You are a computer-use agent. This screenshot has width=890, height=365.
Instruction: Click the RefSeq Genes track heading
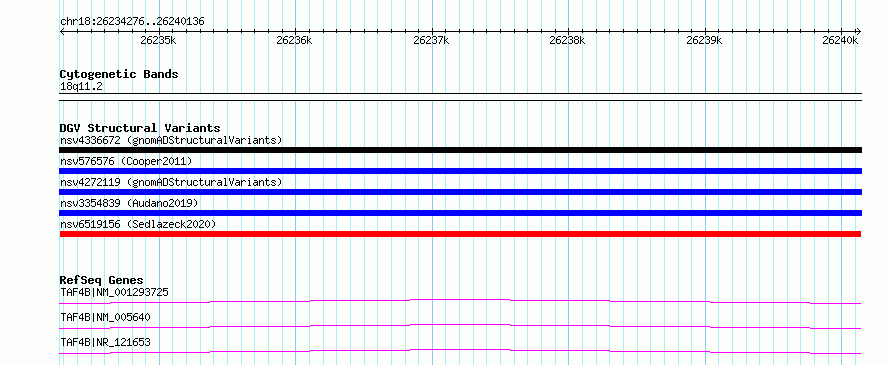click(102, 280)
